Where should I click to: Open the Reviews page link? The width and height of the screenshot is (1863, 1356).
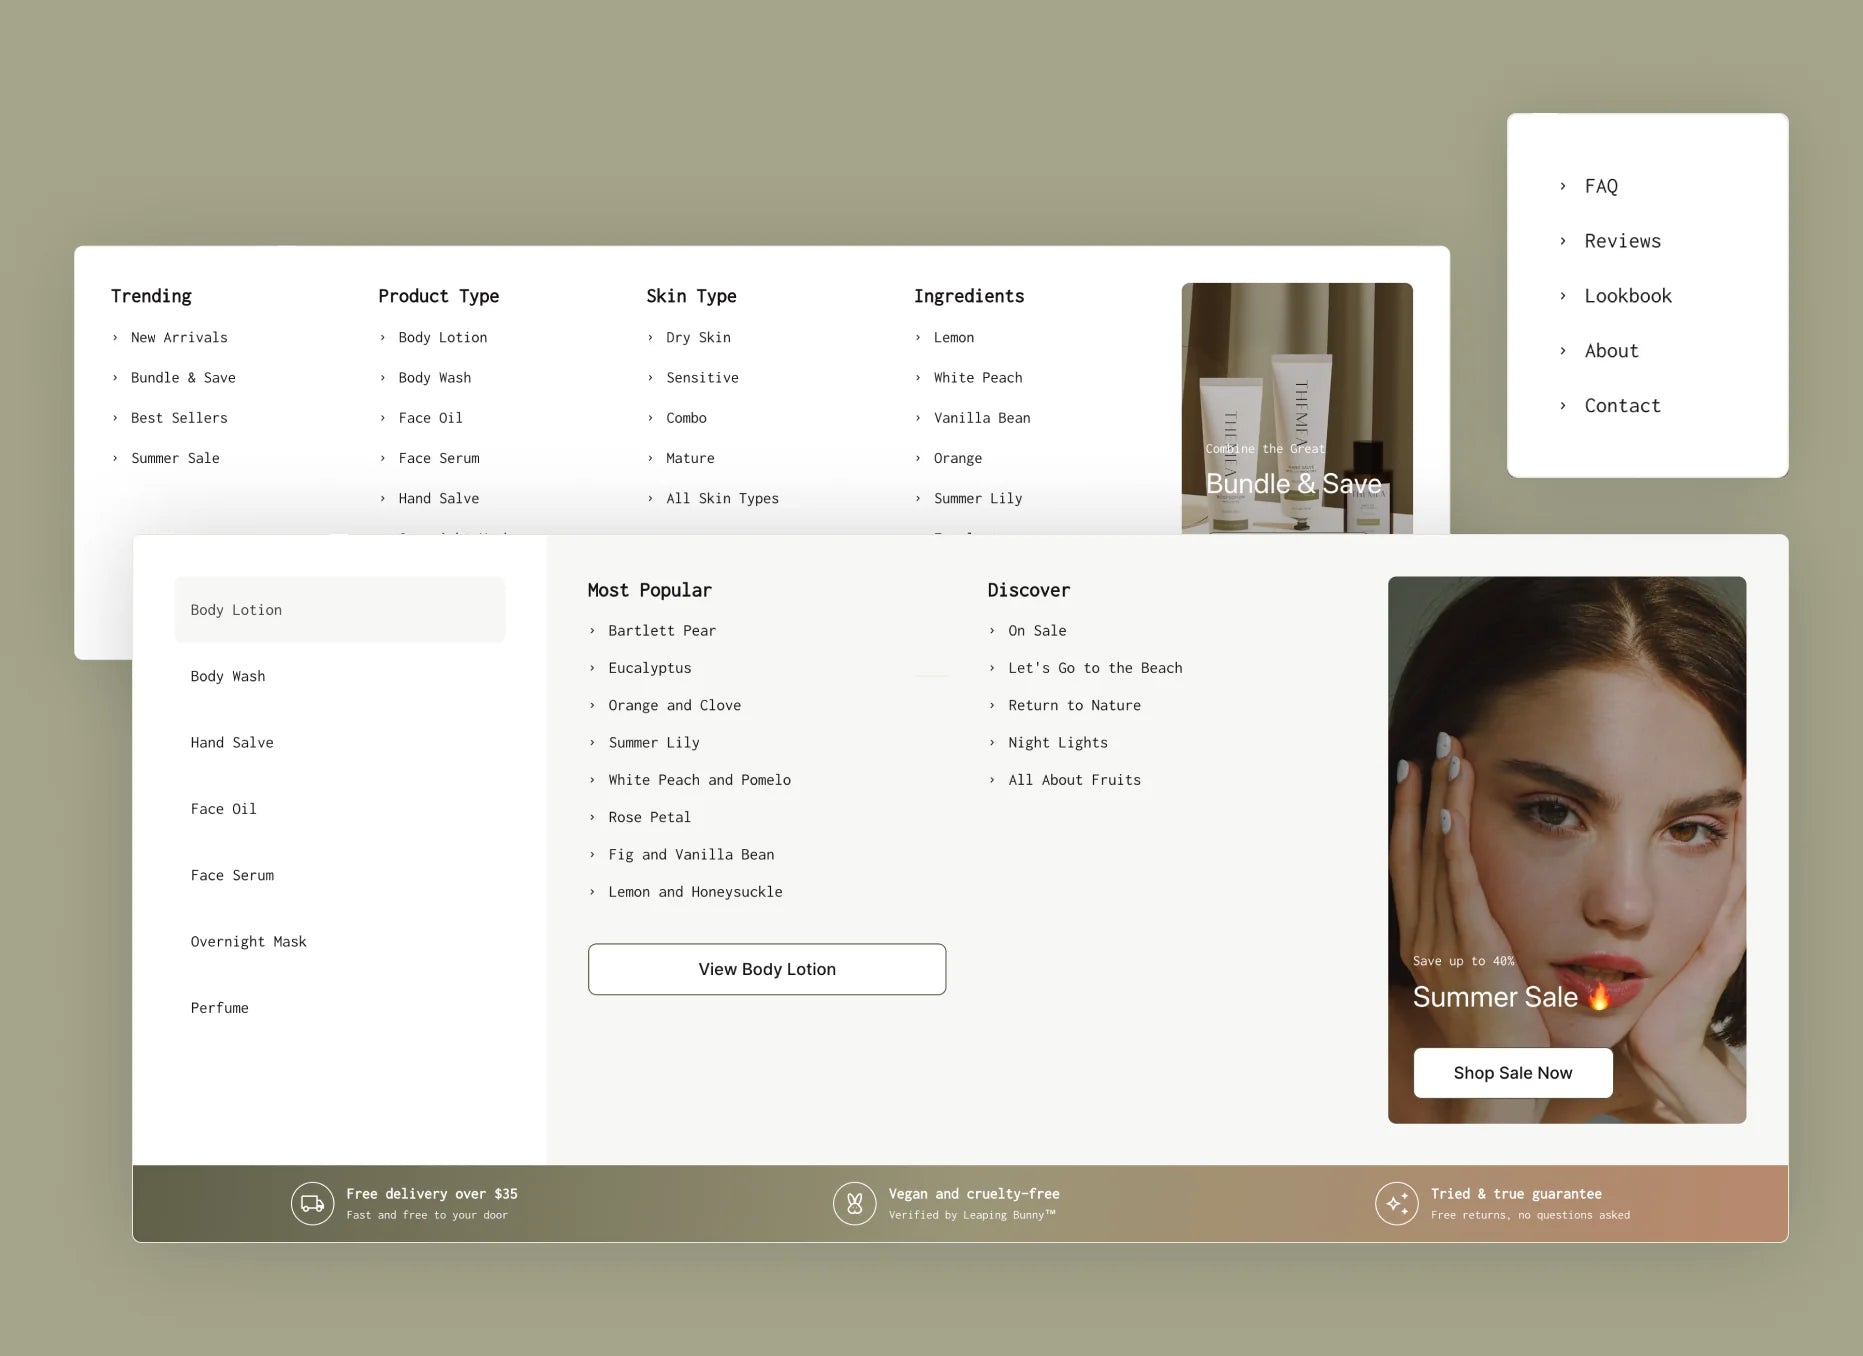(x=1622, y=241)
